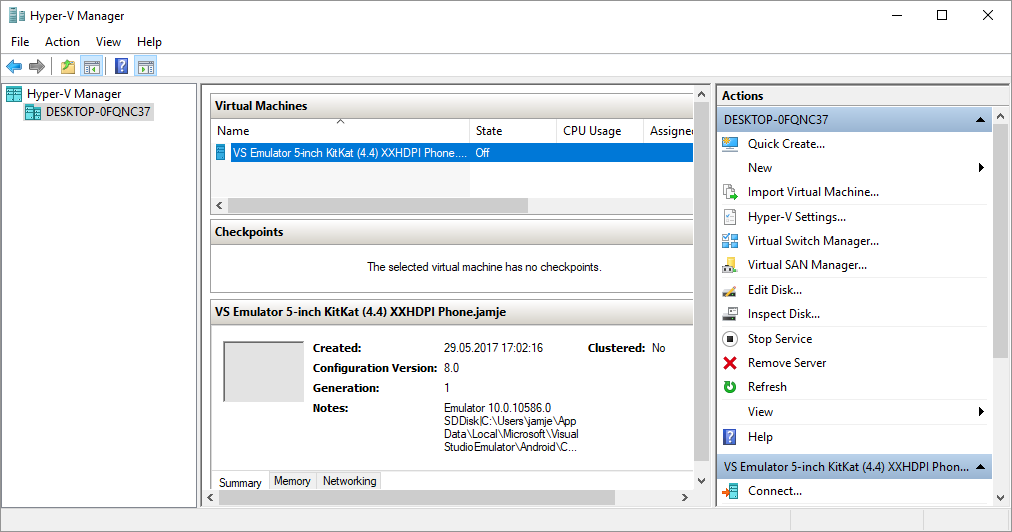Click the center pane vertical scrollbar thumb
1012x532 pixels.
pos(702,281)
